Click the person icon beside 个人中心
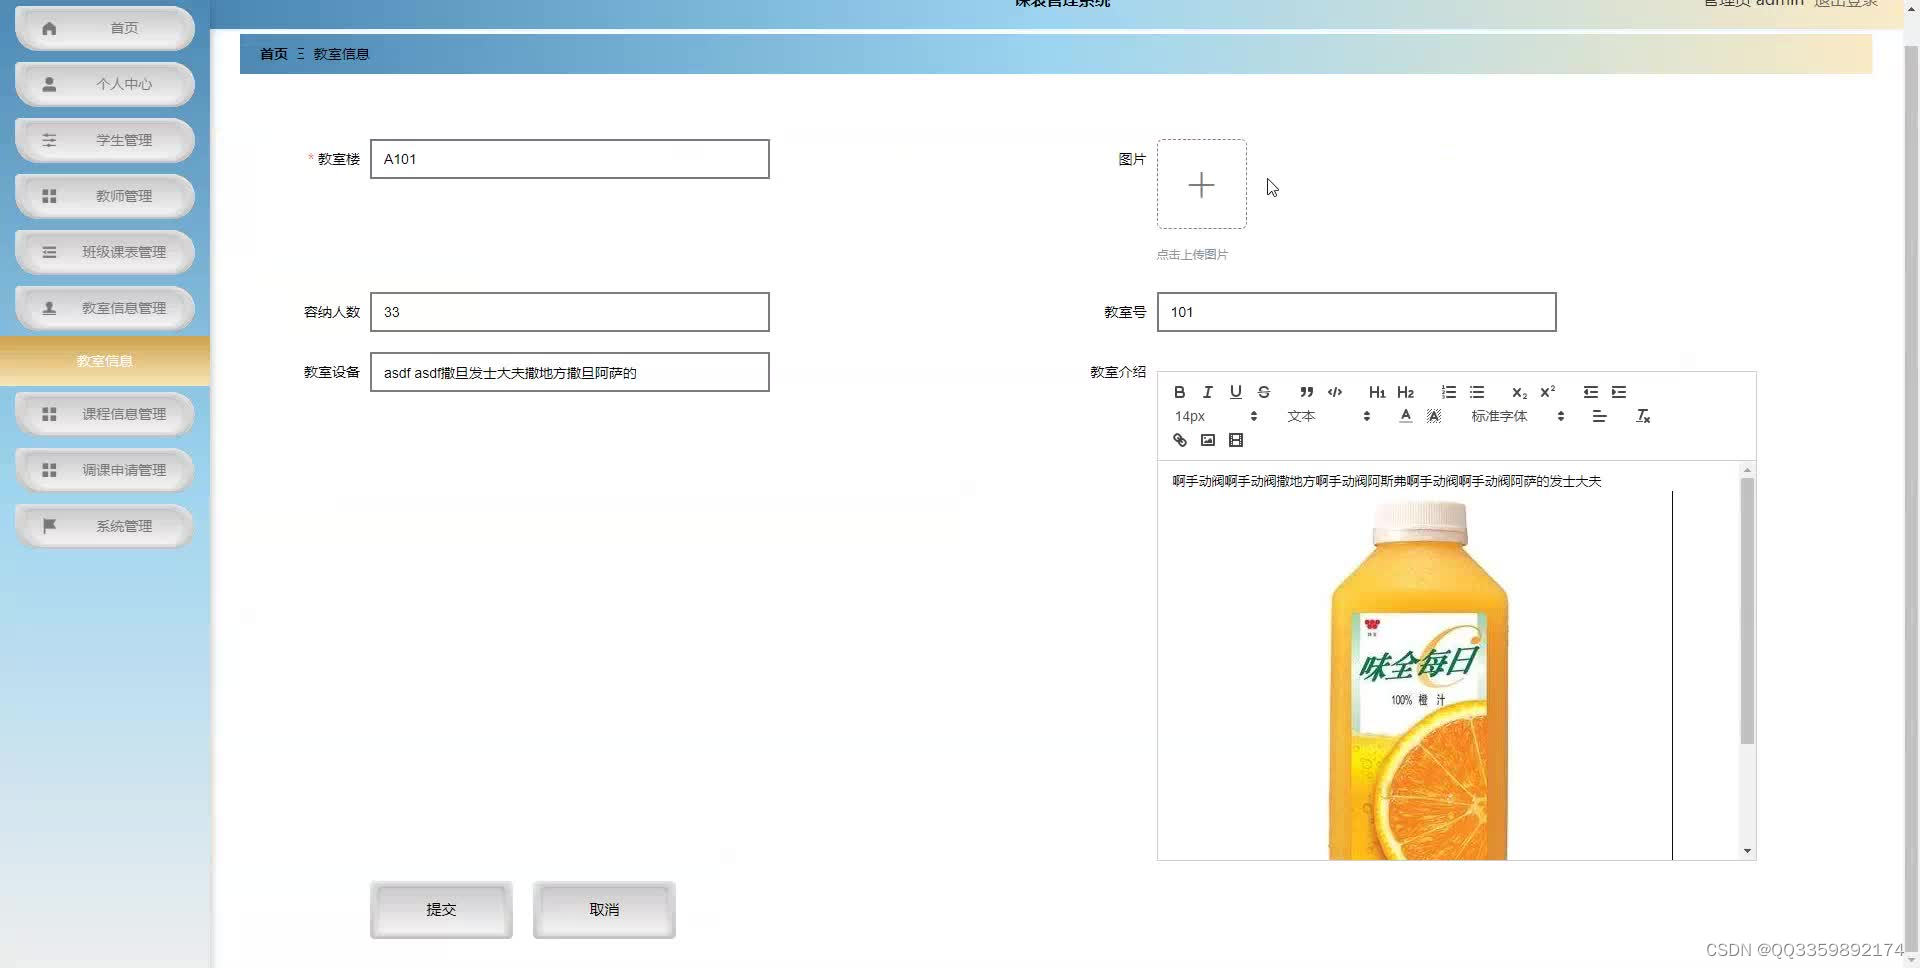The height and width of the screenshot is (968, 1920). tap(49, 84)
